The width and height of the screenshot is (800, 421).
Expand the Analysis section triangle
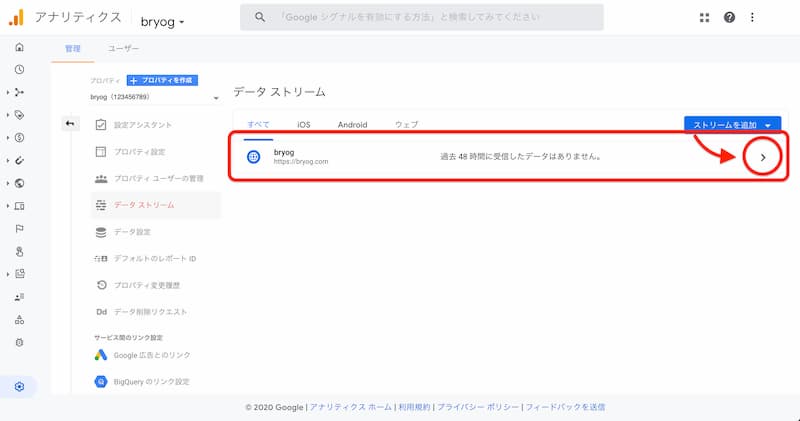point(8,275)
